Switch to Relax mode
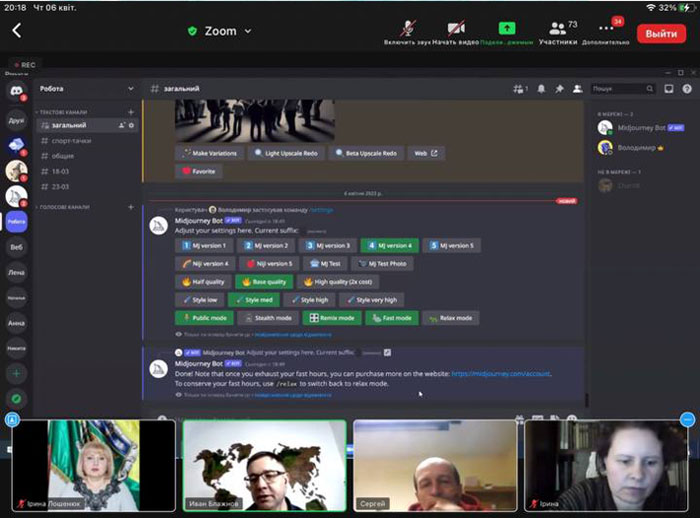The height and width of the screenshot is (518, 700). pyautogui.click(x=450, y=318)
